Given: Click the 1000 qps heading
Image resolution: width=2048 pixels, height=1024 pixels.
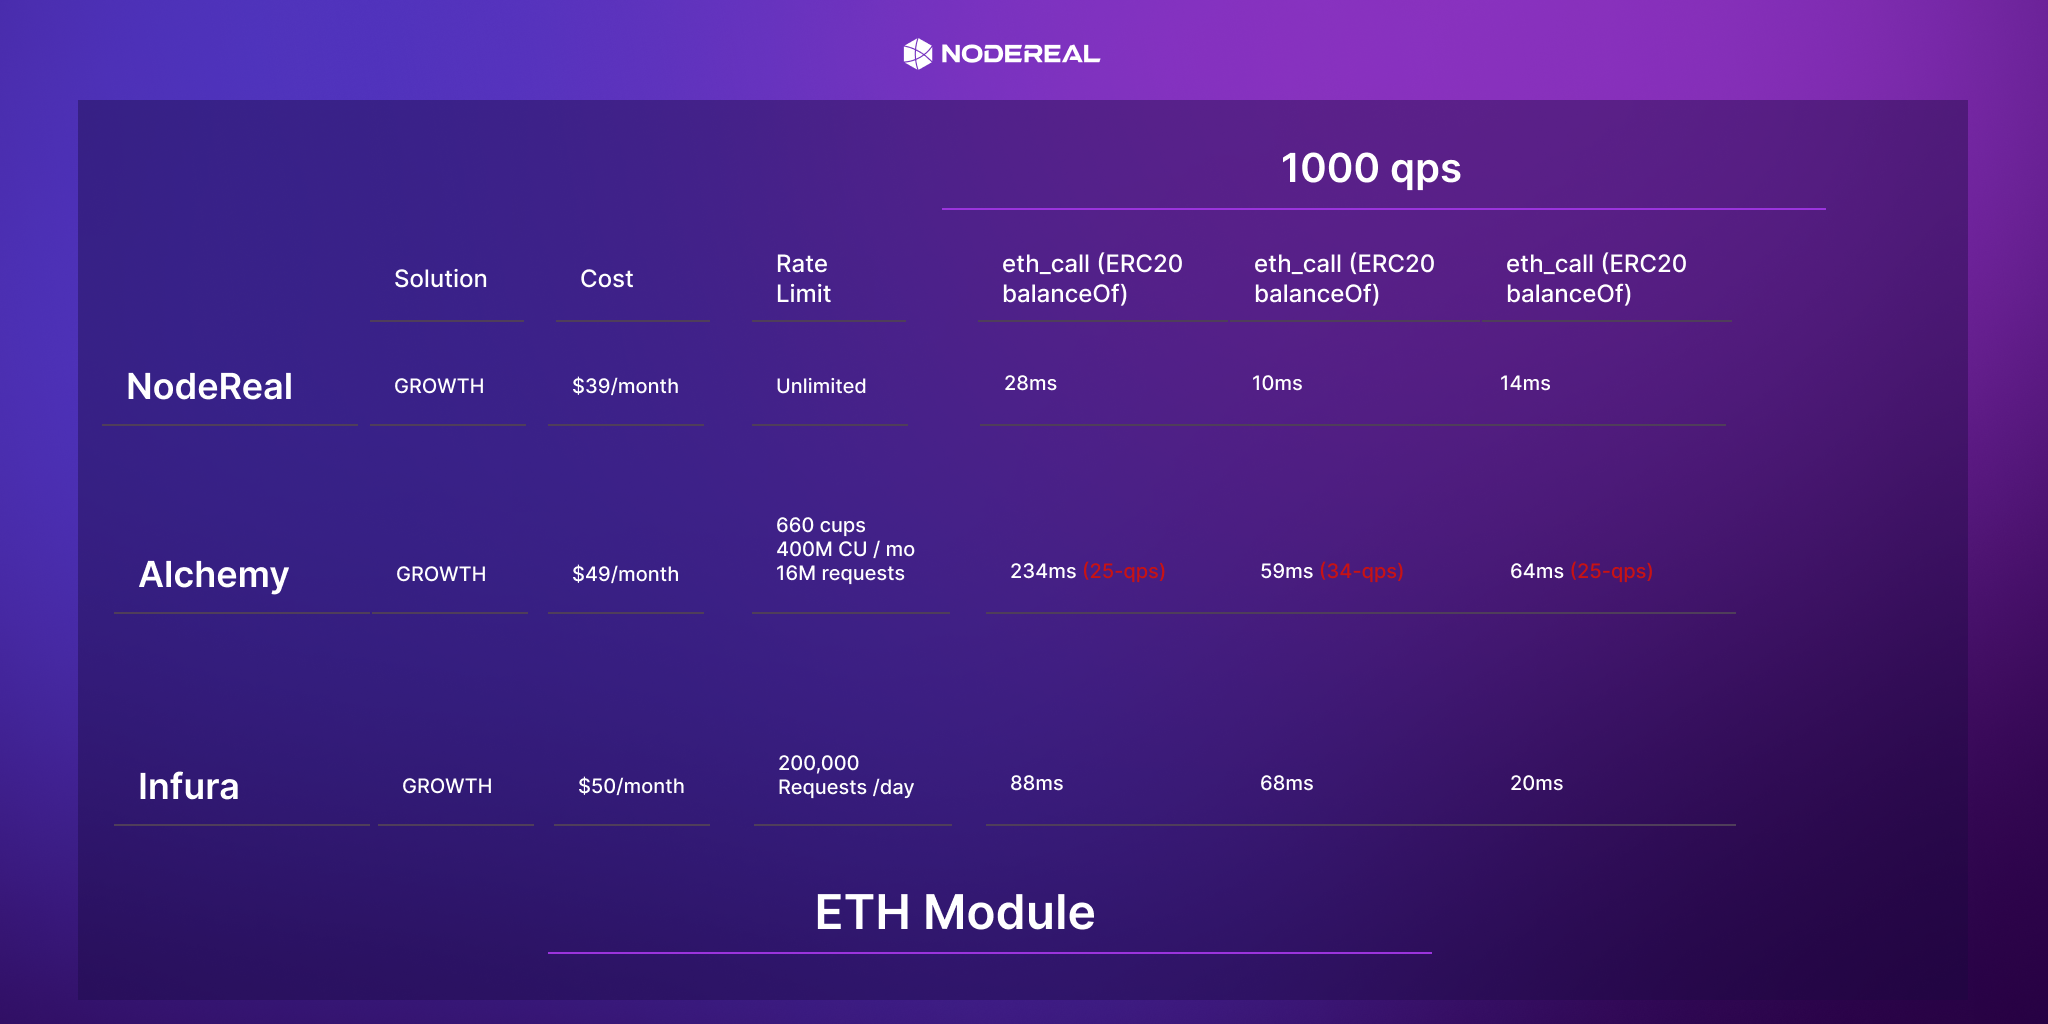Looking at the screenshot, I should [x=1371, y=168].
